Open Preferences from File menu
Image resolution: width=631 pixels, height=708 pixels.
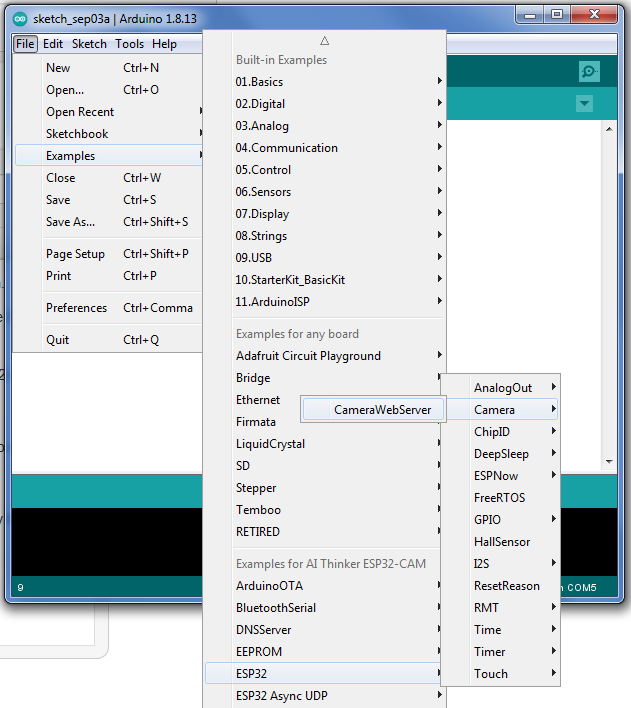pos(108,308)
